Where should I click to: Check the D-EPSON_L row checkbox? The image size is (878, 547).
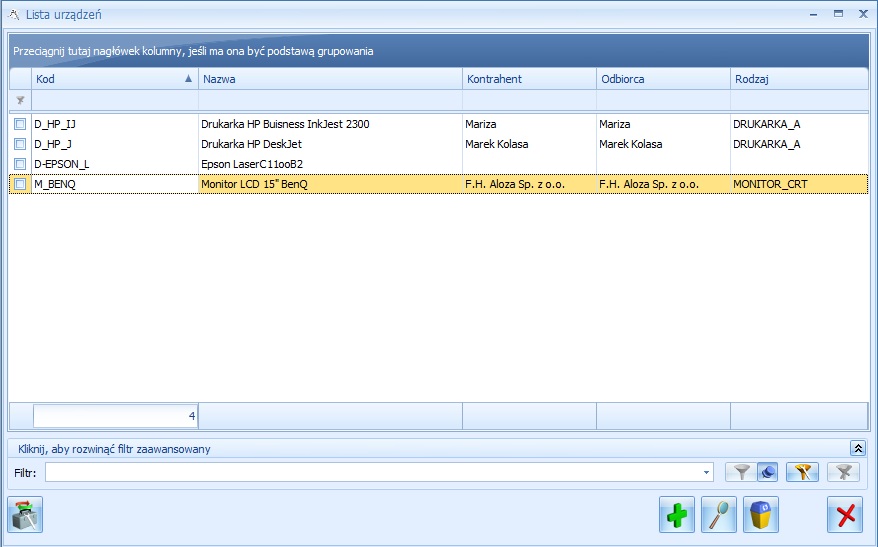20,164
